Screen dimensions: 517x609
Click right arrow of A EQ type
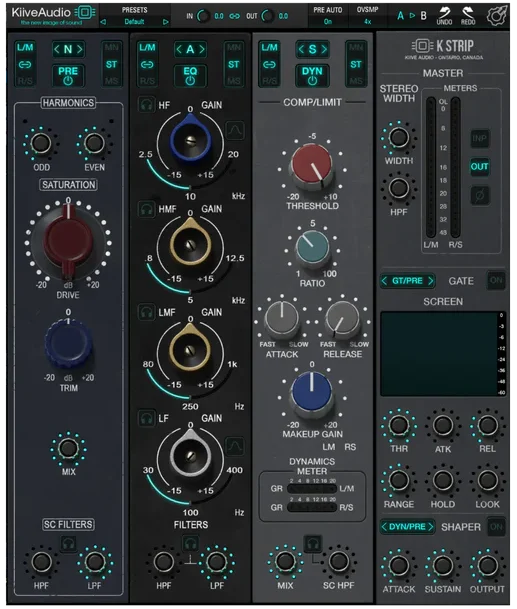pos(202,49)
